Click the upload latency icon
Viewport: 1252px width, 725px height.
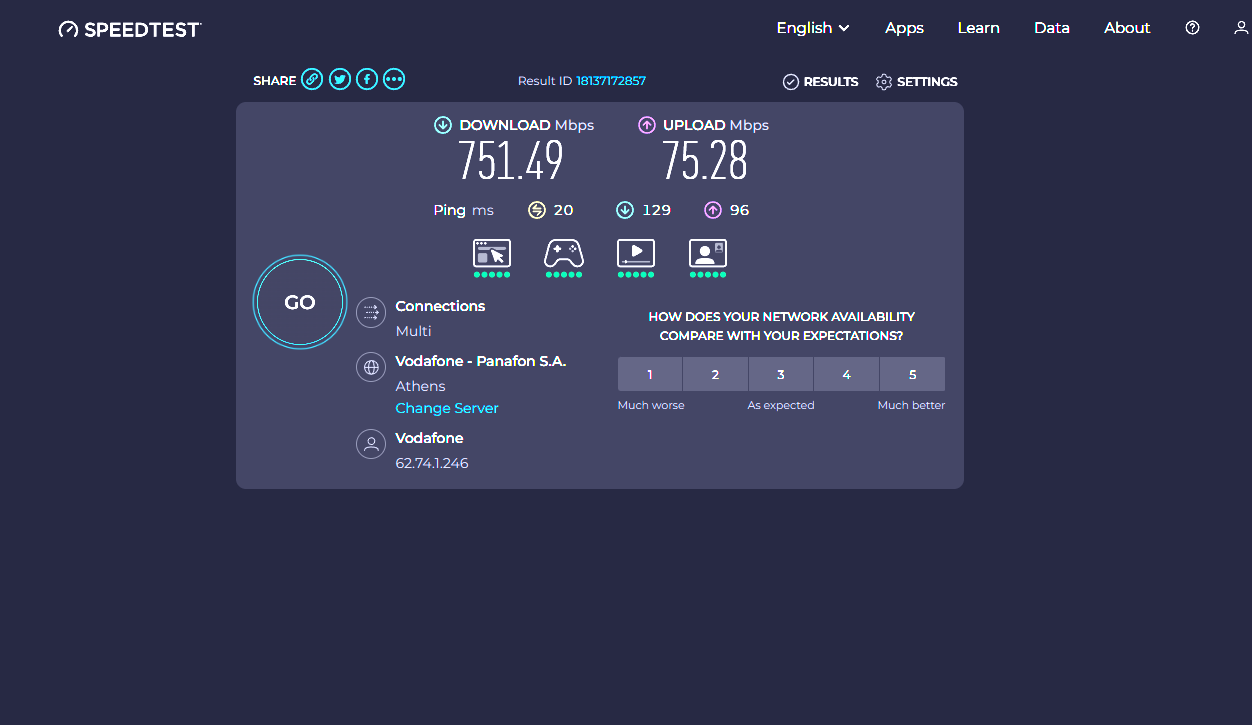click(713, 210)
